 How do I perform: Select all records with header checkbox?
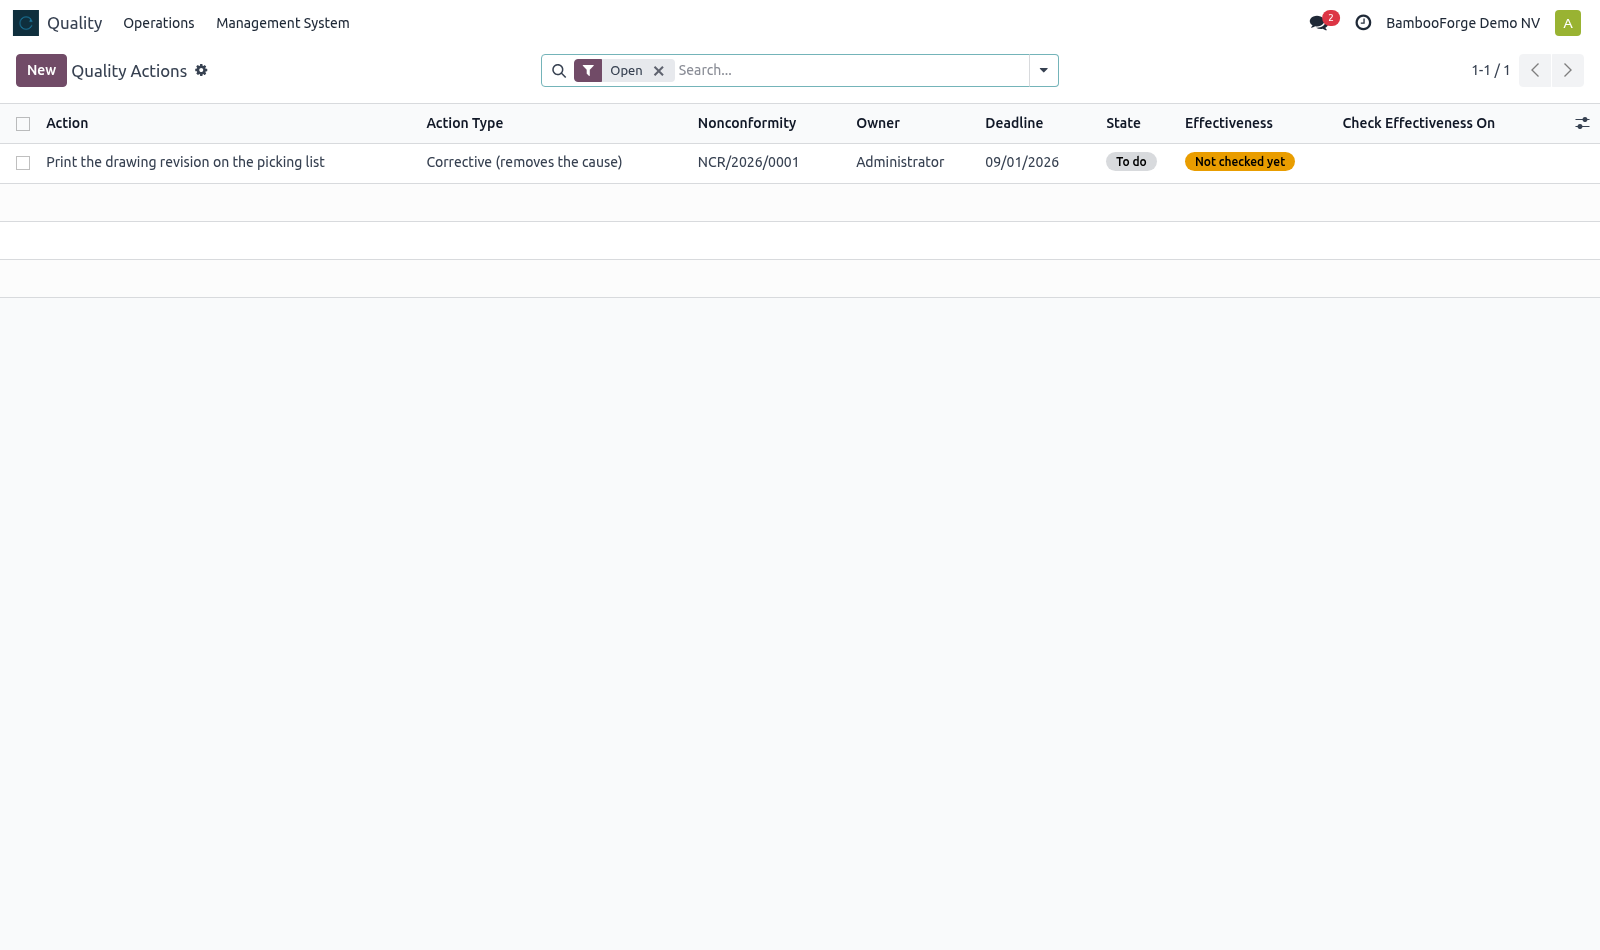pyautogui.click(x=23, y=124)
